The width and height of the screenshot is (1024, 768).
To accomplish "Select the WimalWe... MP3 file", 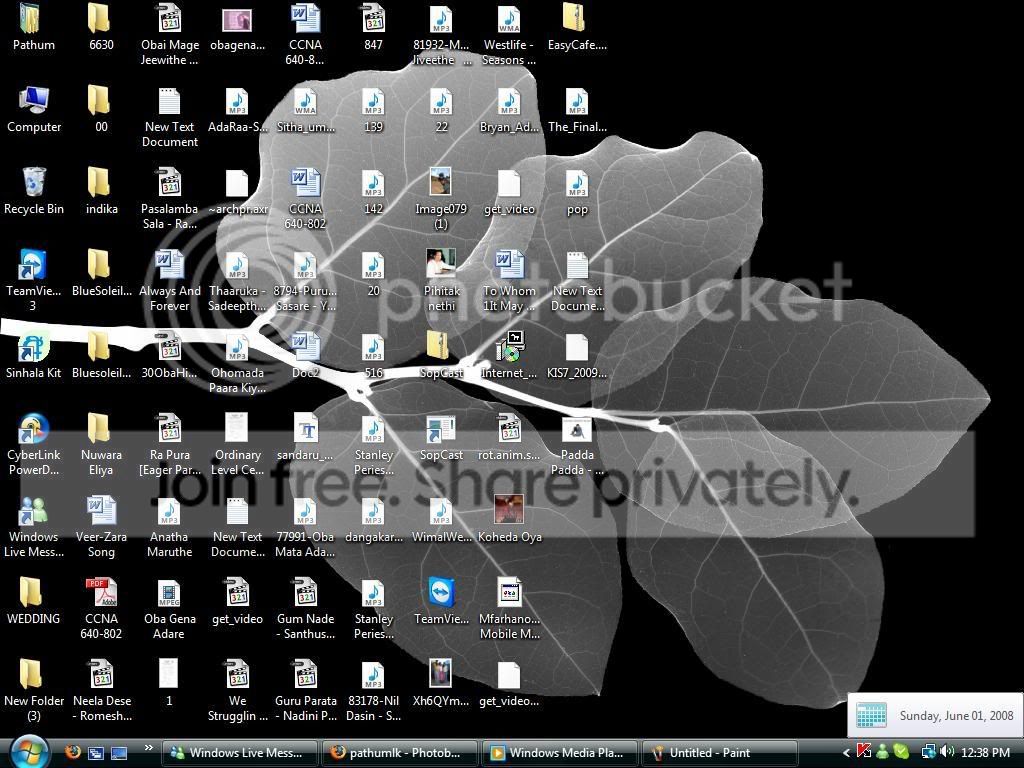I will [441, 513].
